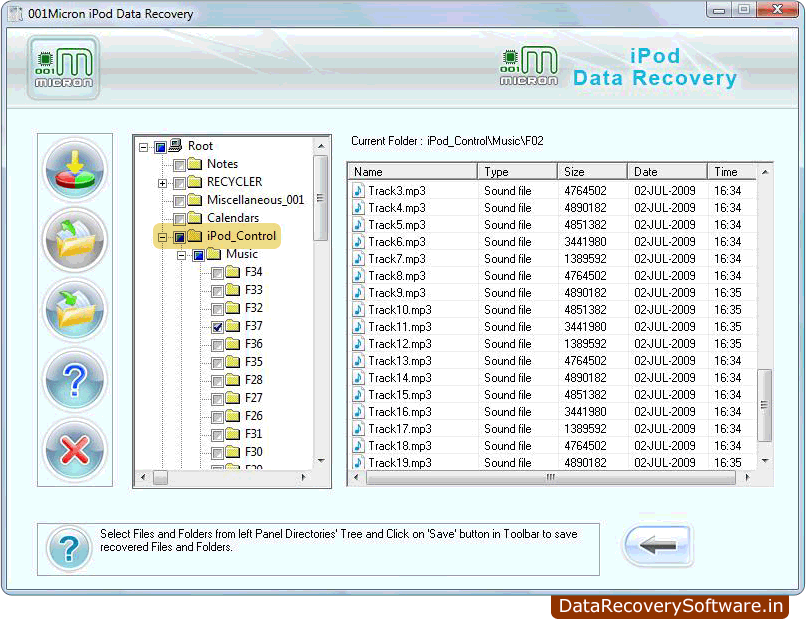Toggle the Root checkbox
806x619 pixels.
[x=160, y=147]
